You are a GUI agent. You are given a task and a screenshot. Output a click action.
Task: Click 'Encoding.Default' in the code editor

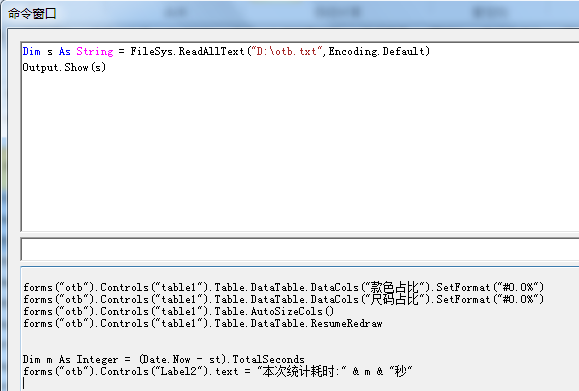coord(377,51)
